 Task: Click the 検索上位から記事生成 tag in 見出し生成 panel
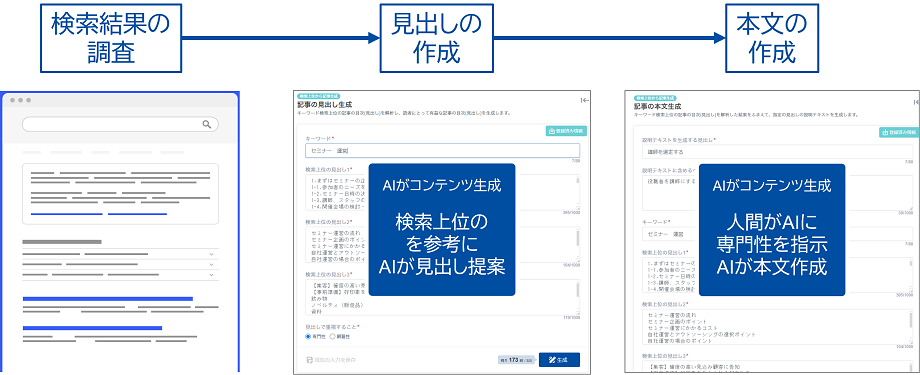tap(319, 96)
